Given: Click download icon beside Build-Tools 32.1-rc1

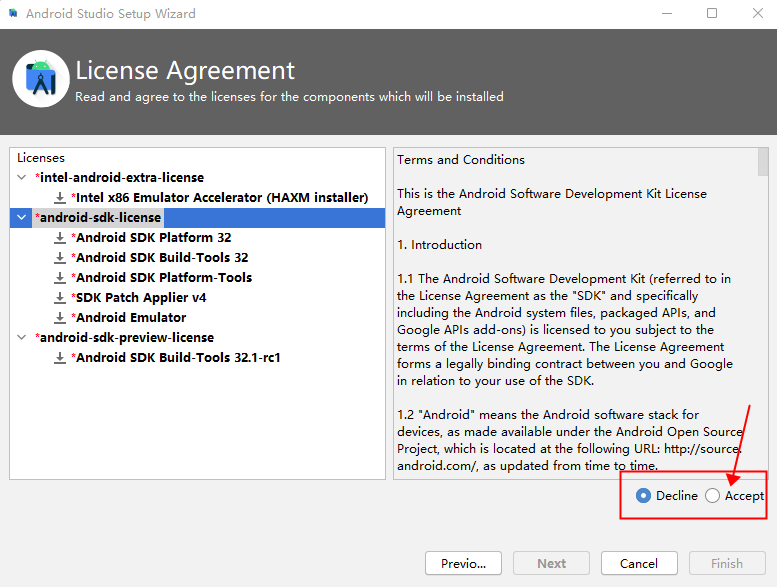Looking at the screenshot, I should click(60, 358).
